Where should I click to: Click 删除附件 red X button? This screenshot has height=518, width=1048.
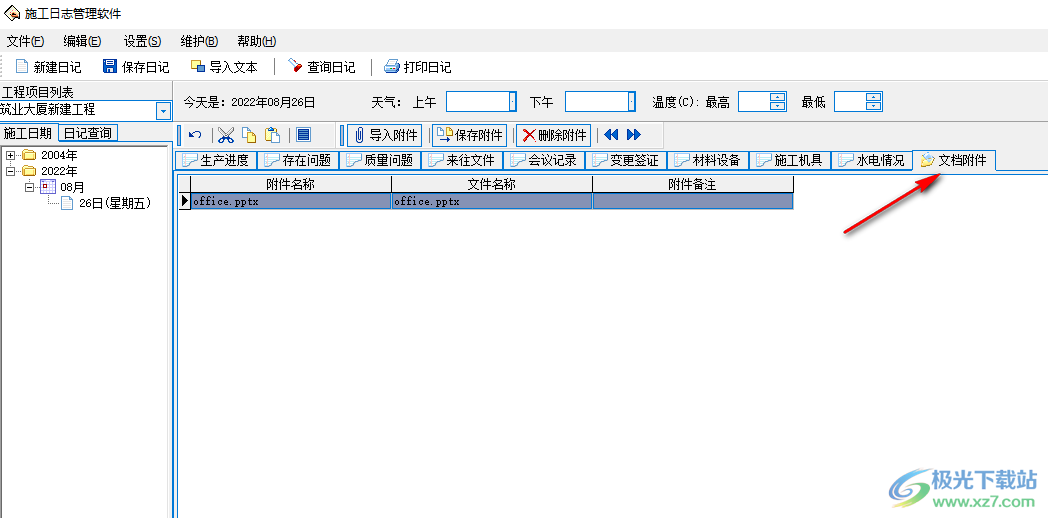coord(553,135)
